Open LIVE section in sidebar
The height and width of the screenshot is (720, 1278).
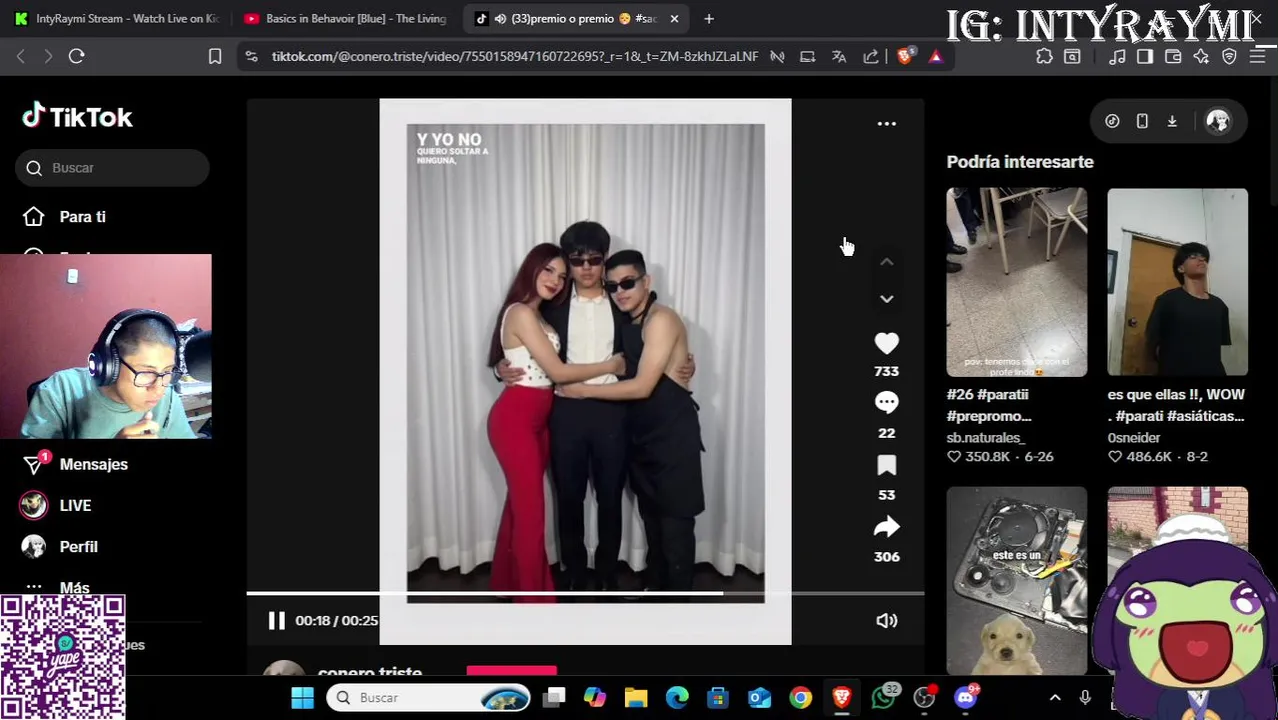[x=57, y=506]
